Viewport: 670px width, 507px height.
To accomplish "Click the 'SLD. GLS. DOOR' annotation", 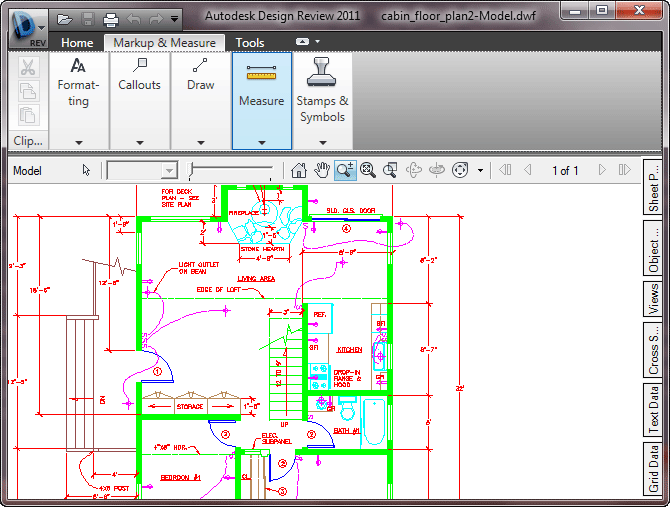I will click(351, 211).
